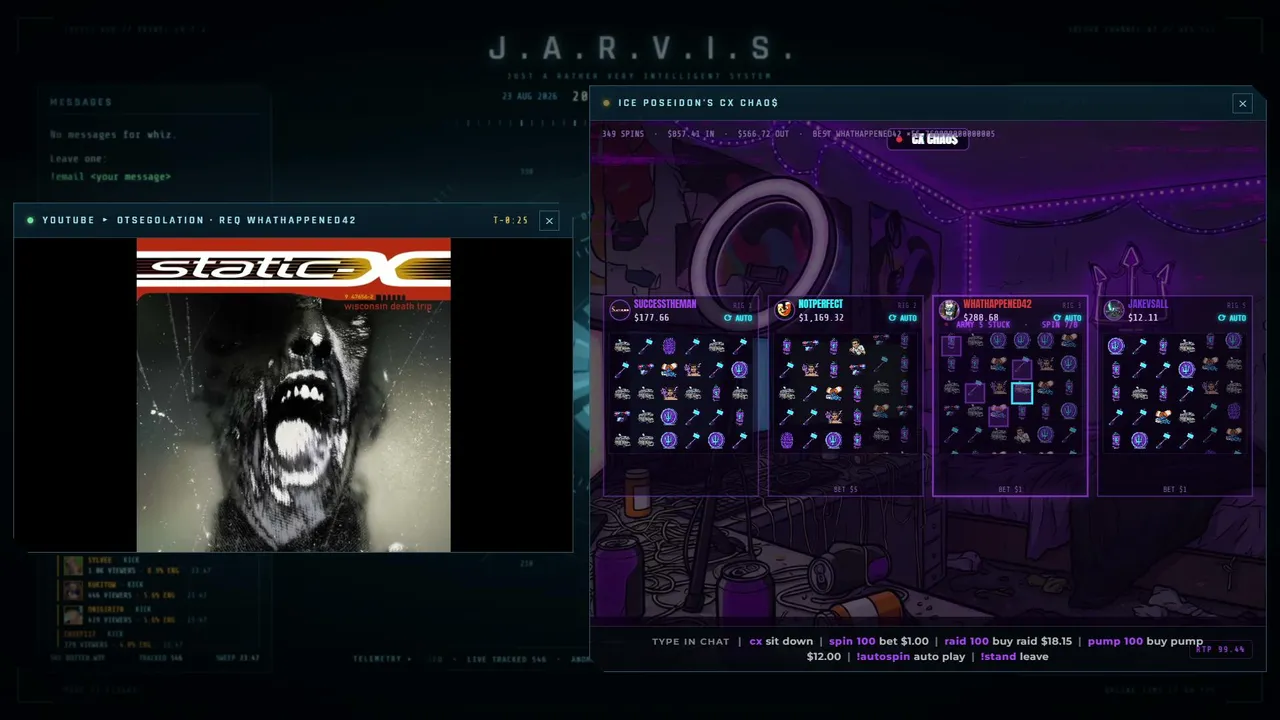Click the $288.68 balance
The image size is (1280, 720).
(982, 318)
